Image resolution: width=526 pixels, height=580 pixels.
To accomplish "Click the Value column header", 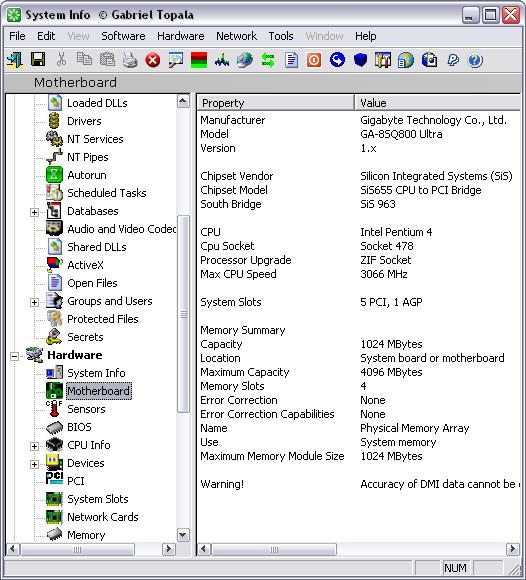I will pyautogui.click(x=437, y=103).
